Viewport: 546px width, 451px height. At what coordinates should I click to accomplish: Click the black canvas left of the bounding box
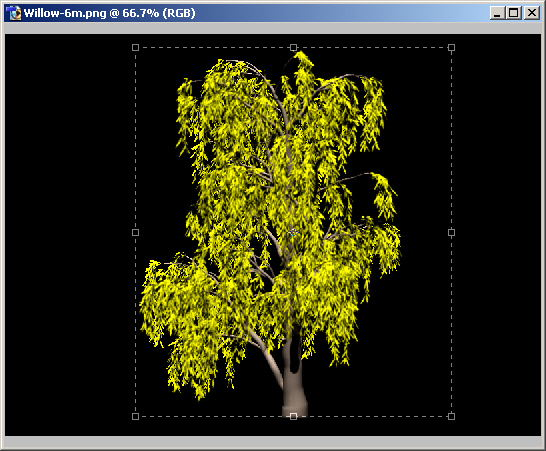[70, 232]
